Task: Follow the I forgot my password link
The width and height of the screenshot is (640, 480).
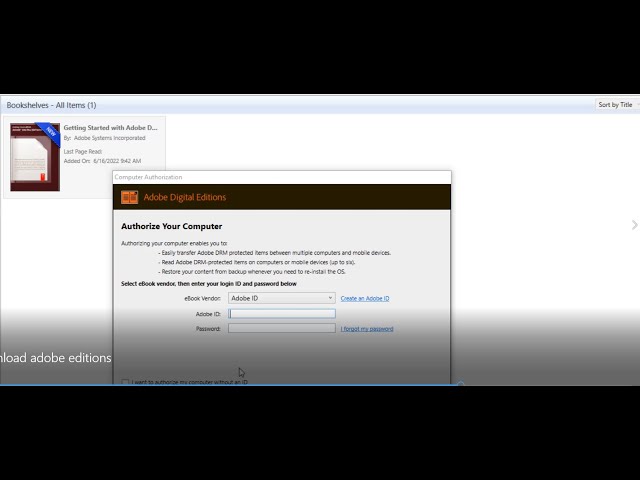Action: [367, 329]
